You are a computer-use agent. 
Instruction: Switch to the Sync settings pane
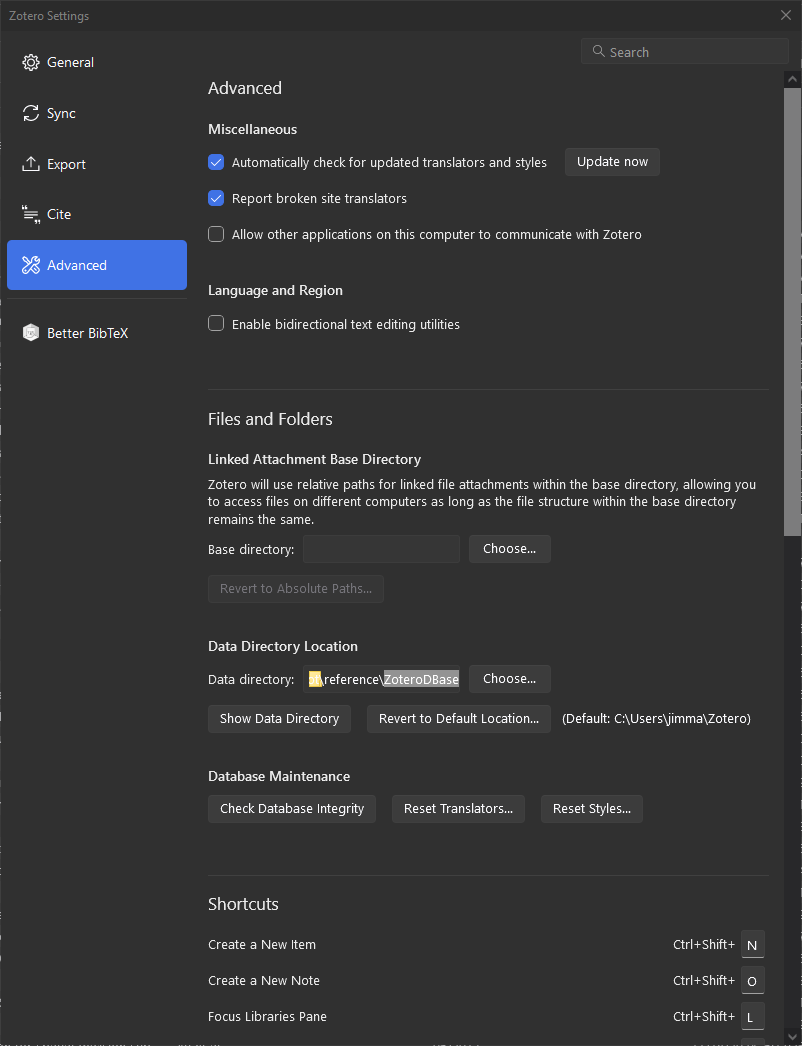pos(97,113)
